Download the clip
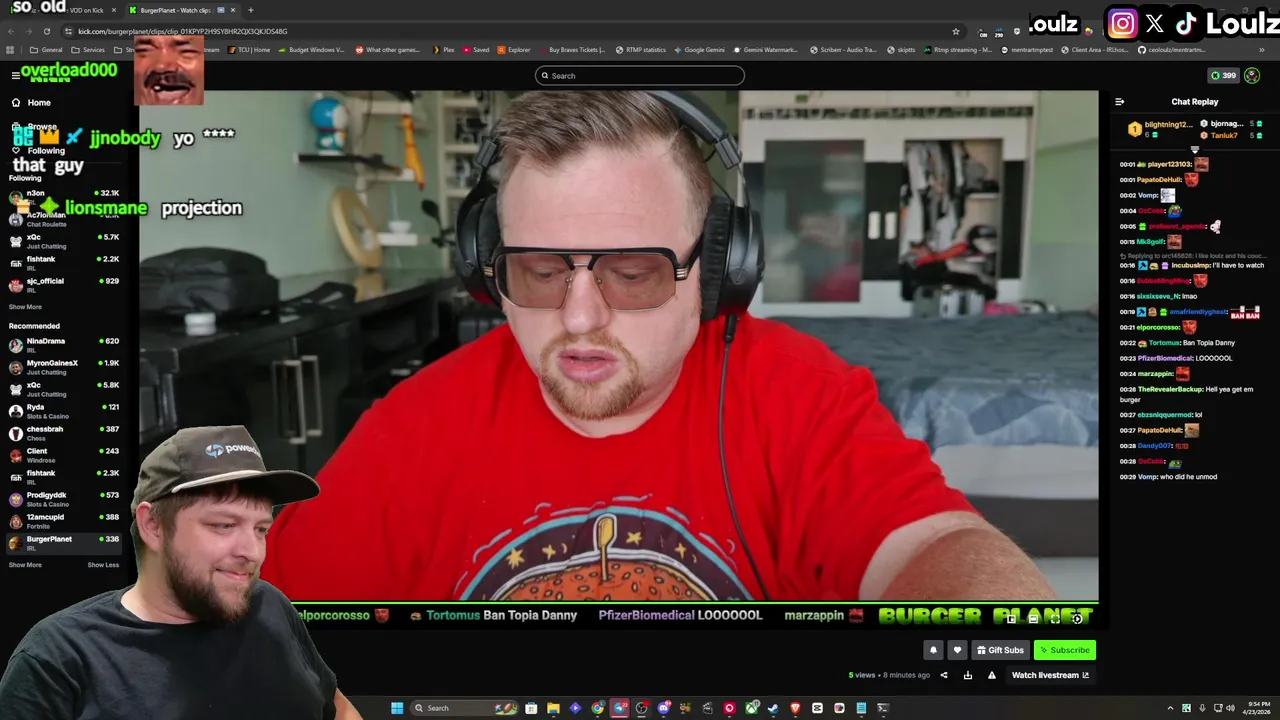 tap(968, 675)
